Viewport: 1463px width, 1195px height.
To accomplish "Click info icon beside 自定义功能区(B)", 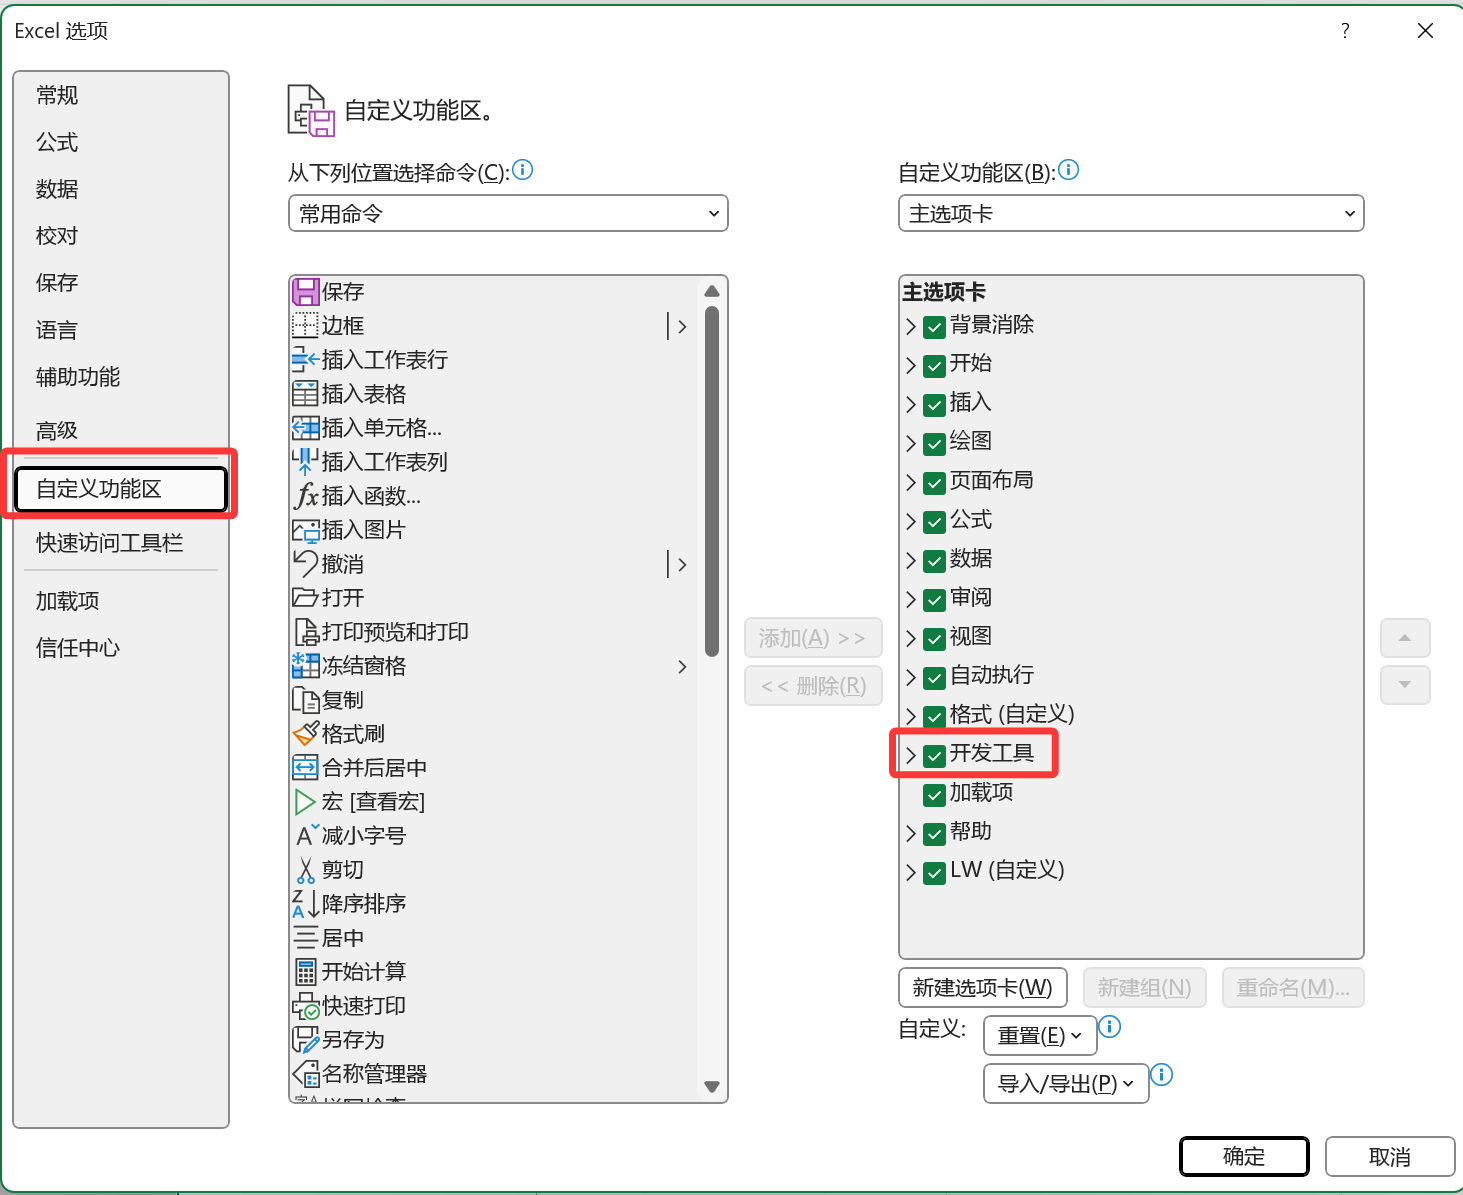I will click(1068, 170).
